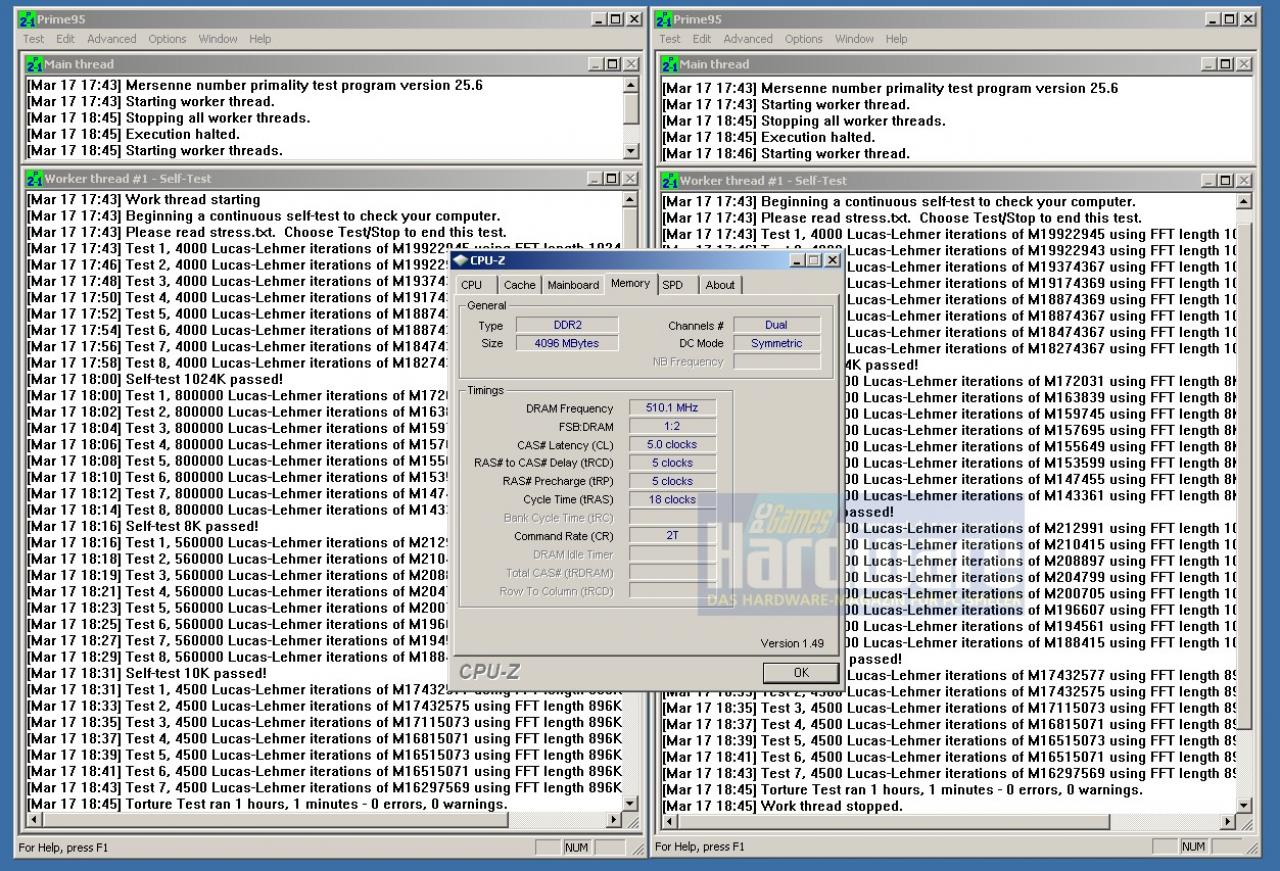Viewport: 1280px width, 871px height.
Task: Open Options menu in right Prime95 window
Action: pos(803,39)
